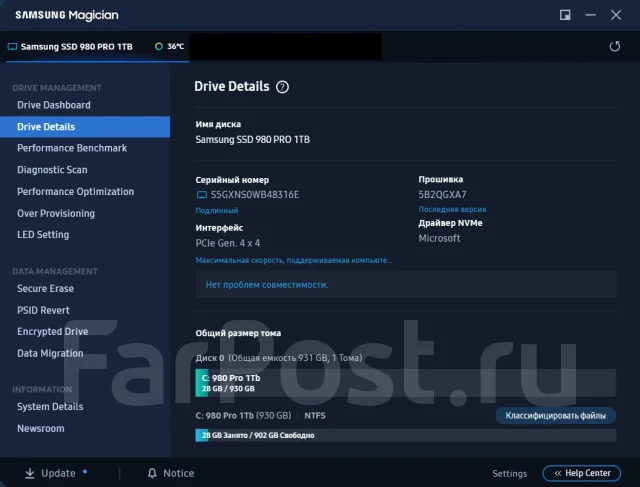Screen dimensions: 640x487
Task: Open PSID Revert
Action: click(43, 310)
